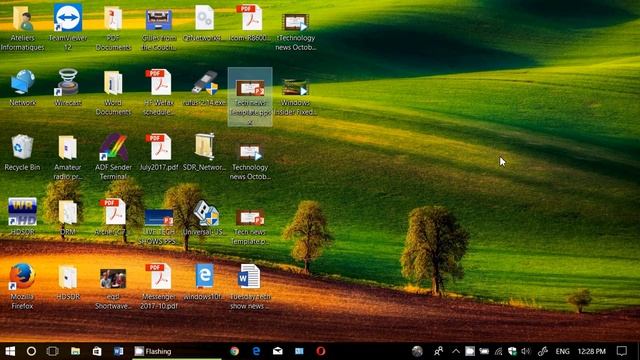Open the Word Documents folder
The width and height of the screenshot is (640, 360).
[113, 93]
